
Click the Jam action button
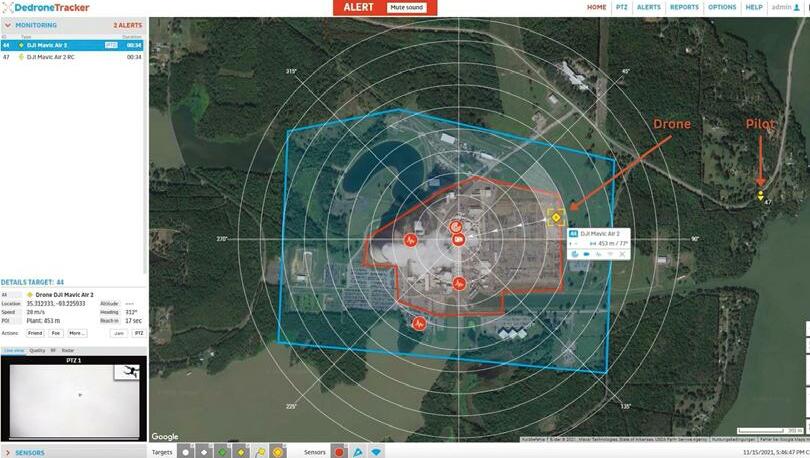click(119, 333)
